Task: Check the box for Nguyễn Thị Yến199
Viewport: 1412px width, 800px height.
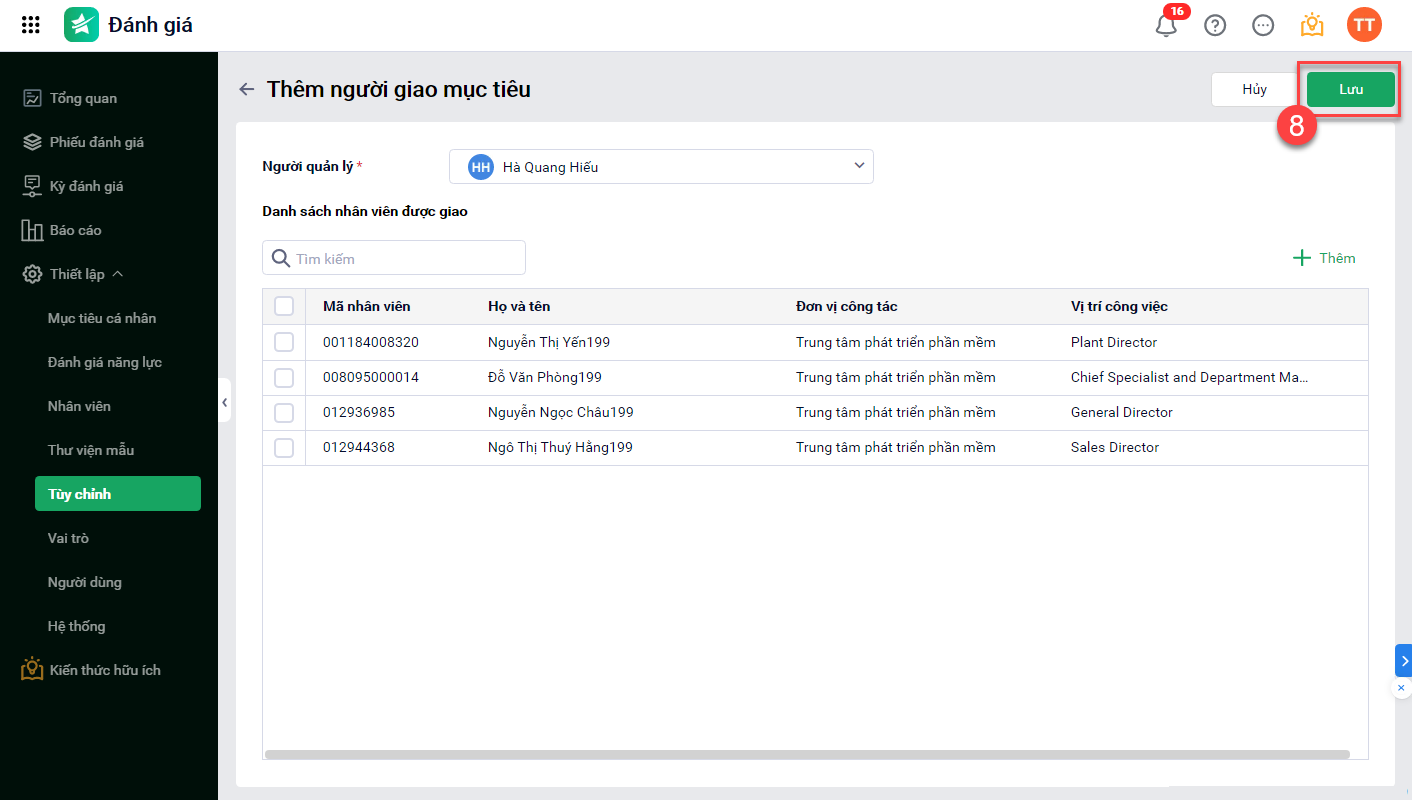Action: 284,342
